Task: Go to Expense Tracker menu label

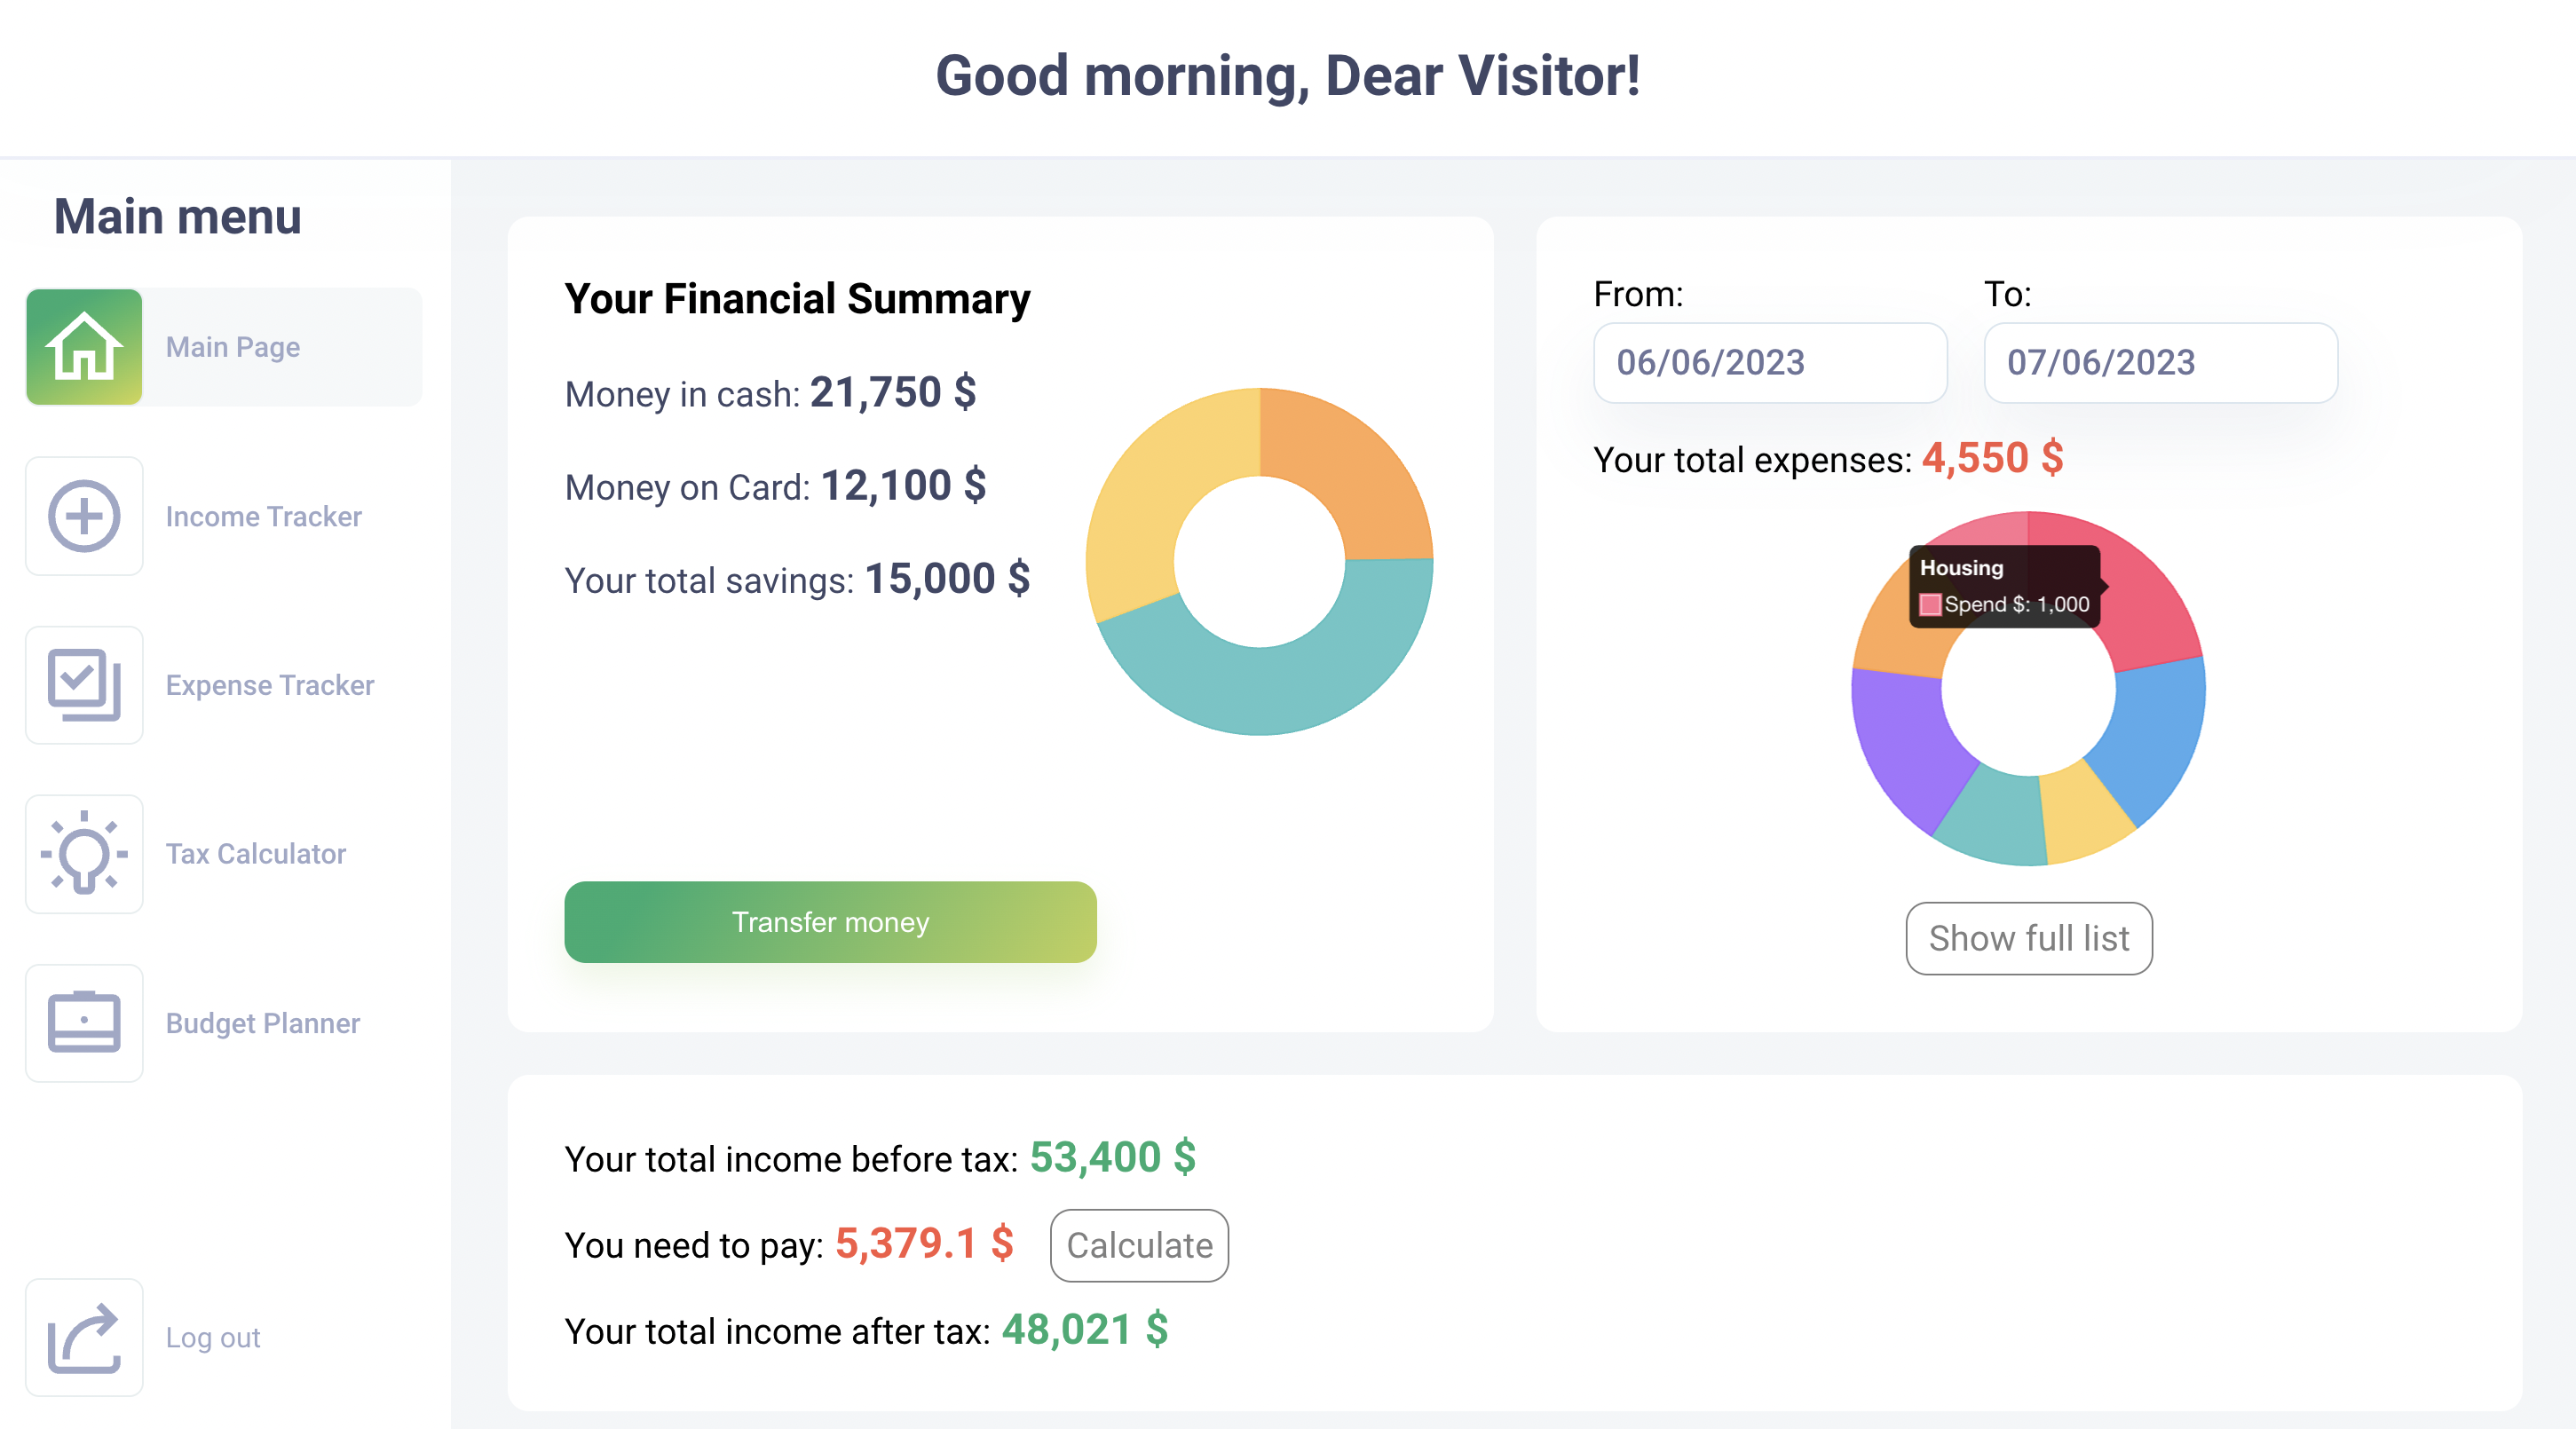Action: pos(269,685)
